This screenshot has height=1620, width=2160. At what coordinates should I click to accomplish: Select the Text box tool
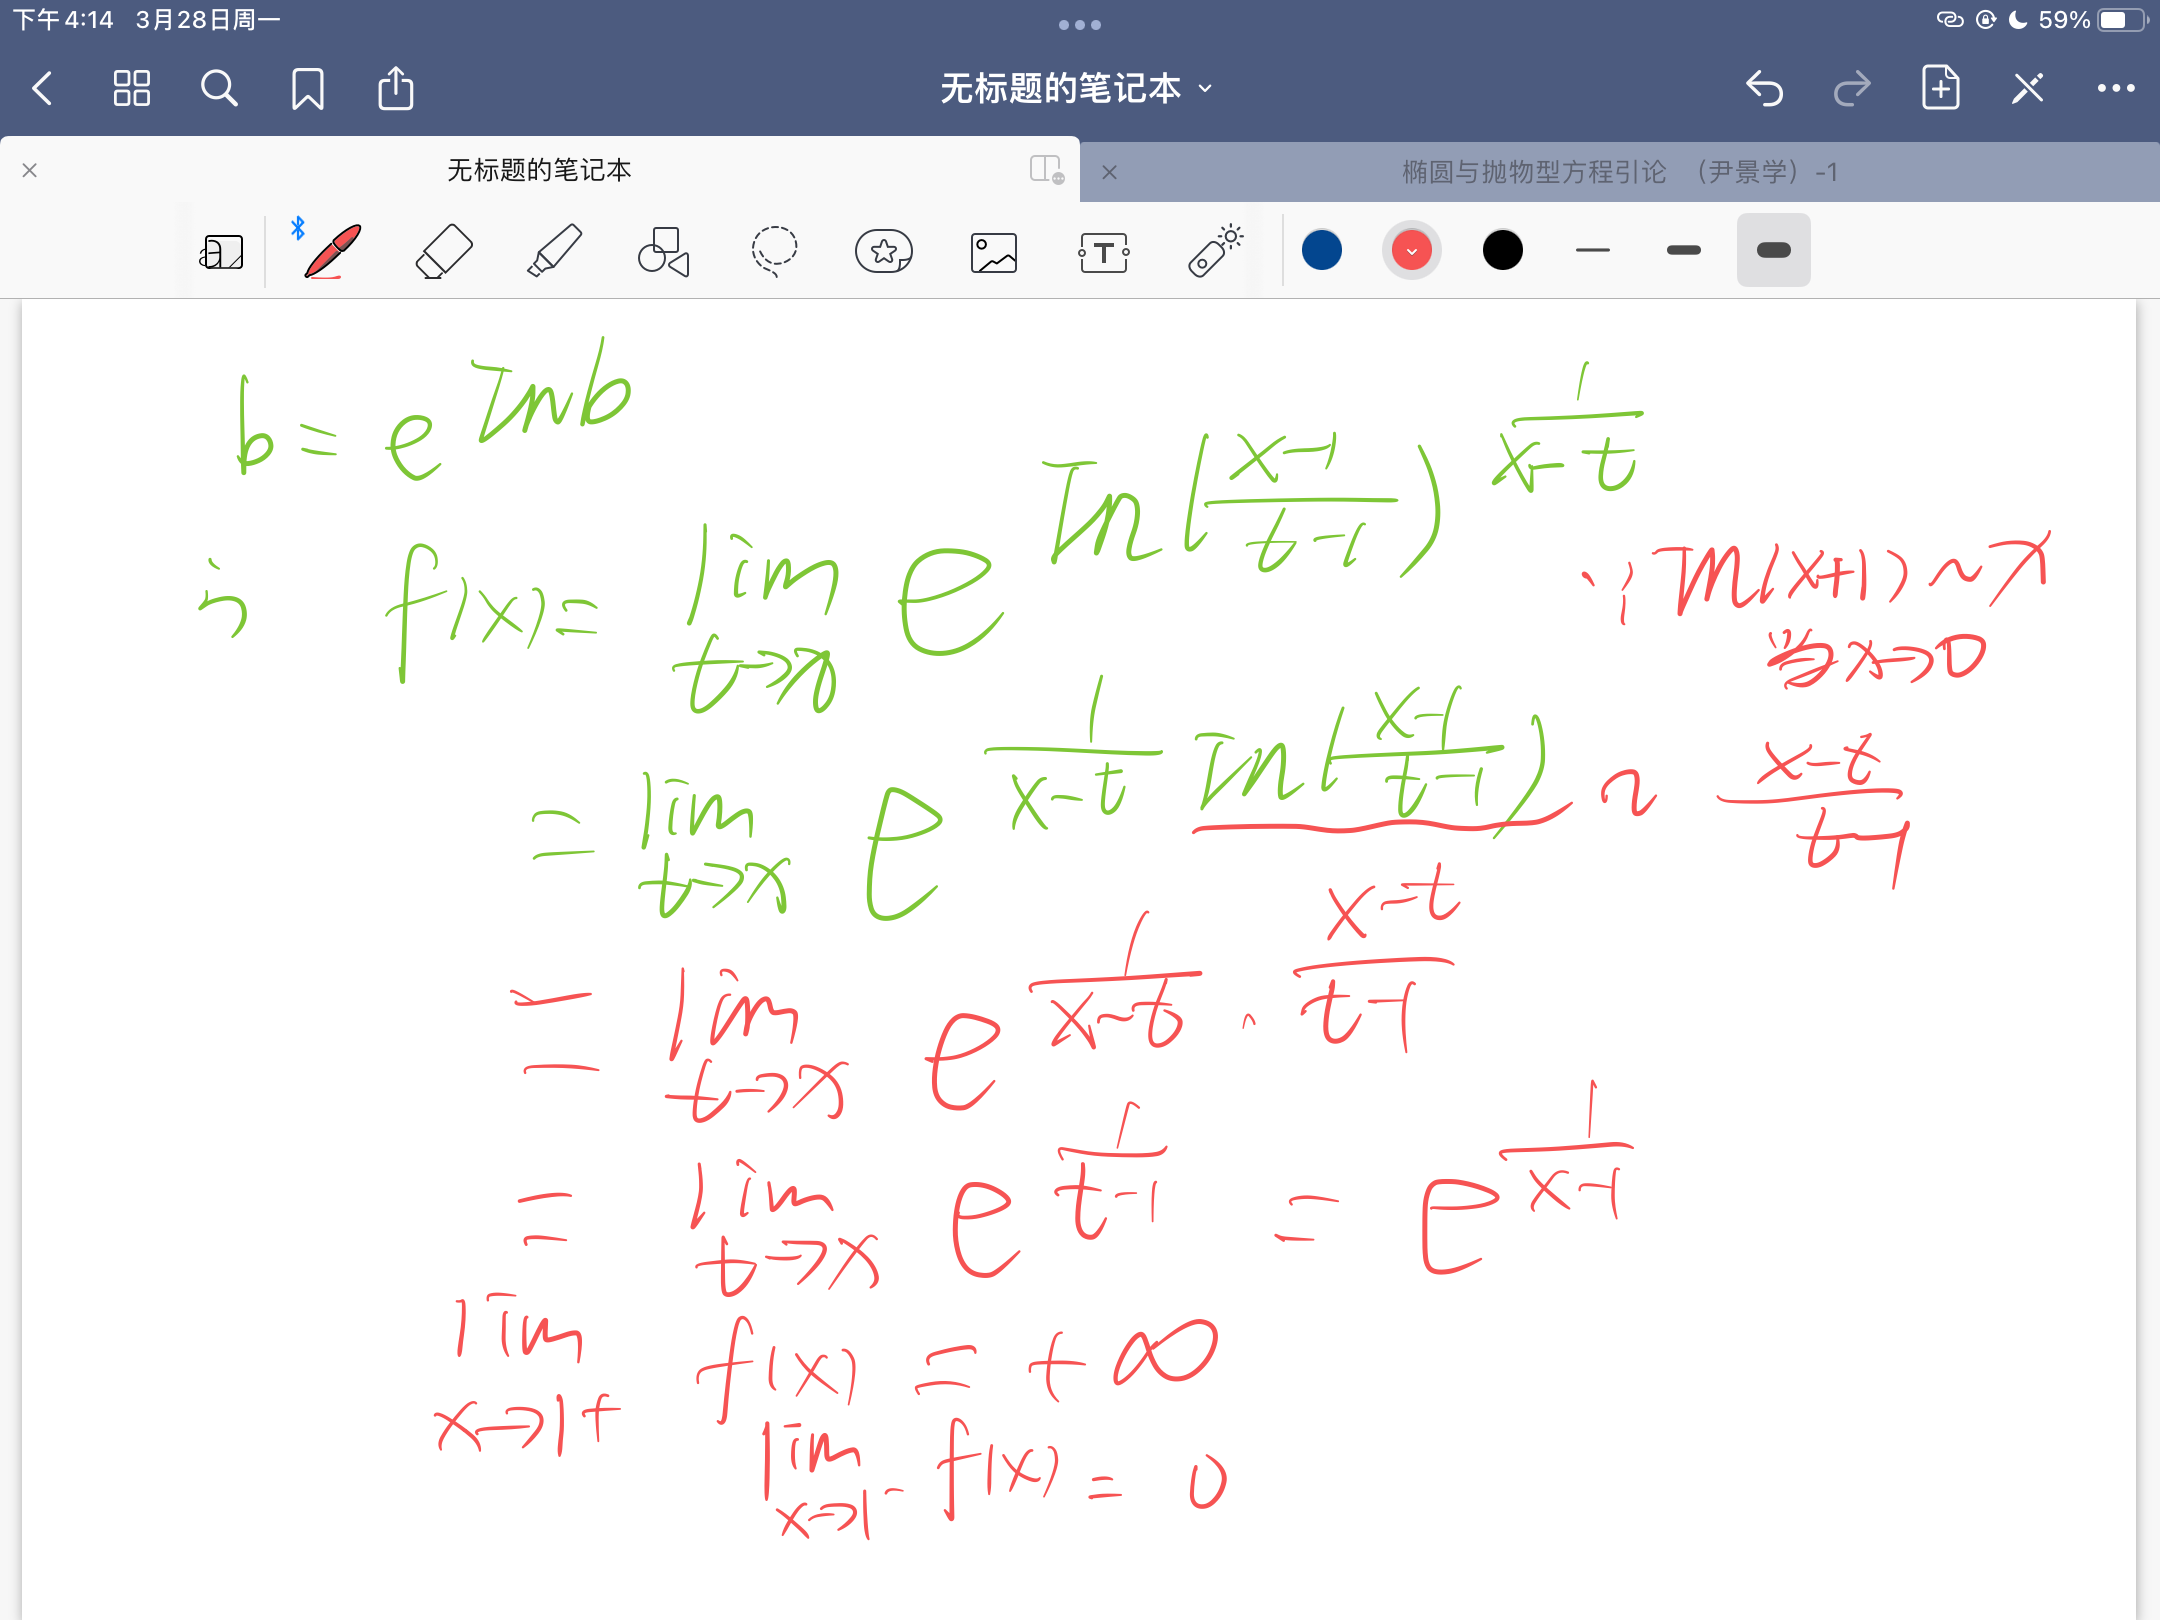1104,253
